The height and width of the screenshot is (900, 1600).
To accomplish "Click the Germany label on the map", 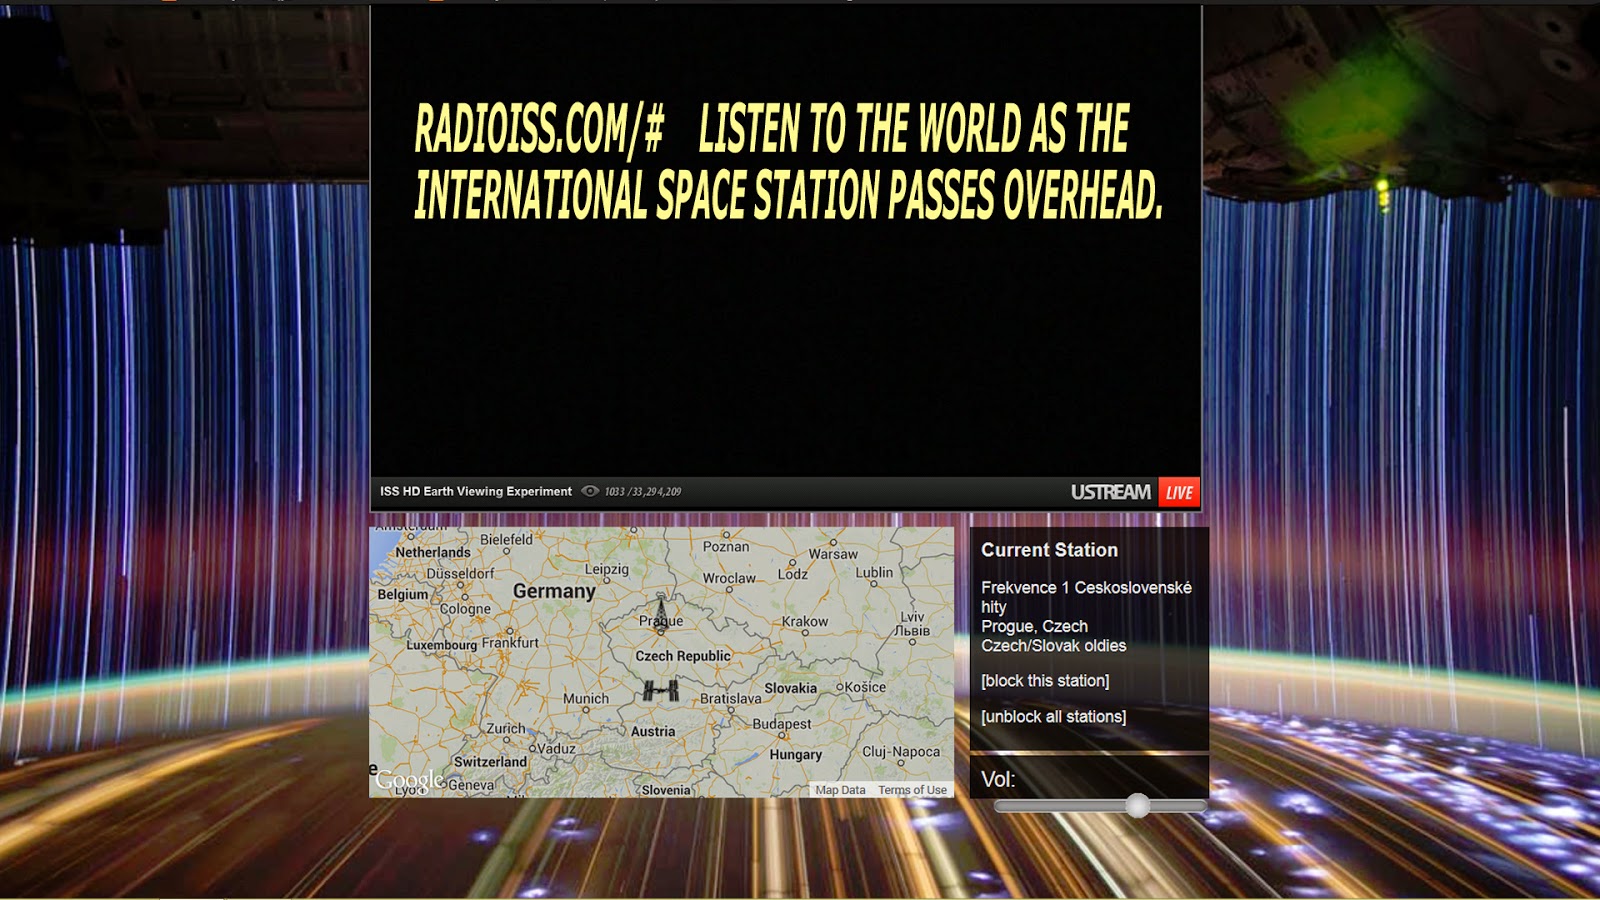I will 554,591.
